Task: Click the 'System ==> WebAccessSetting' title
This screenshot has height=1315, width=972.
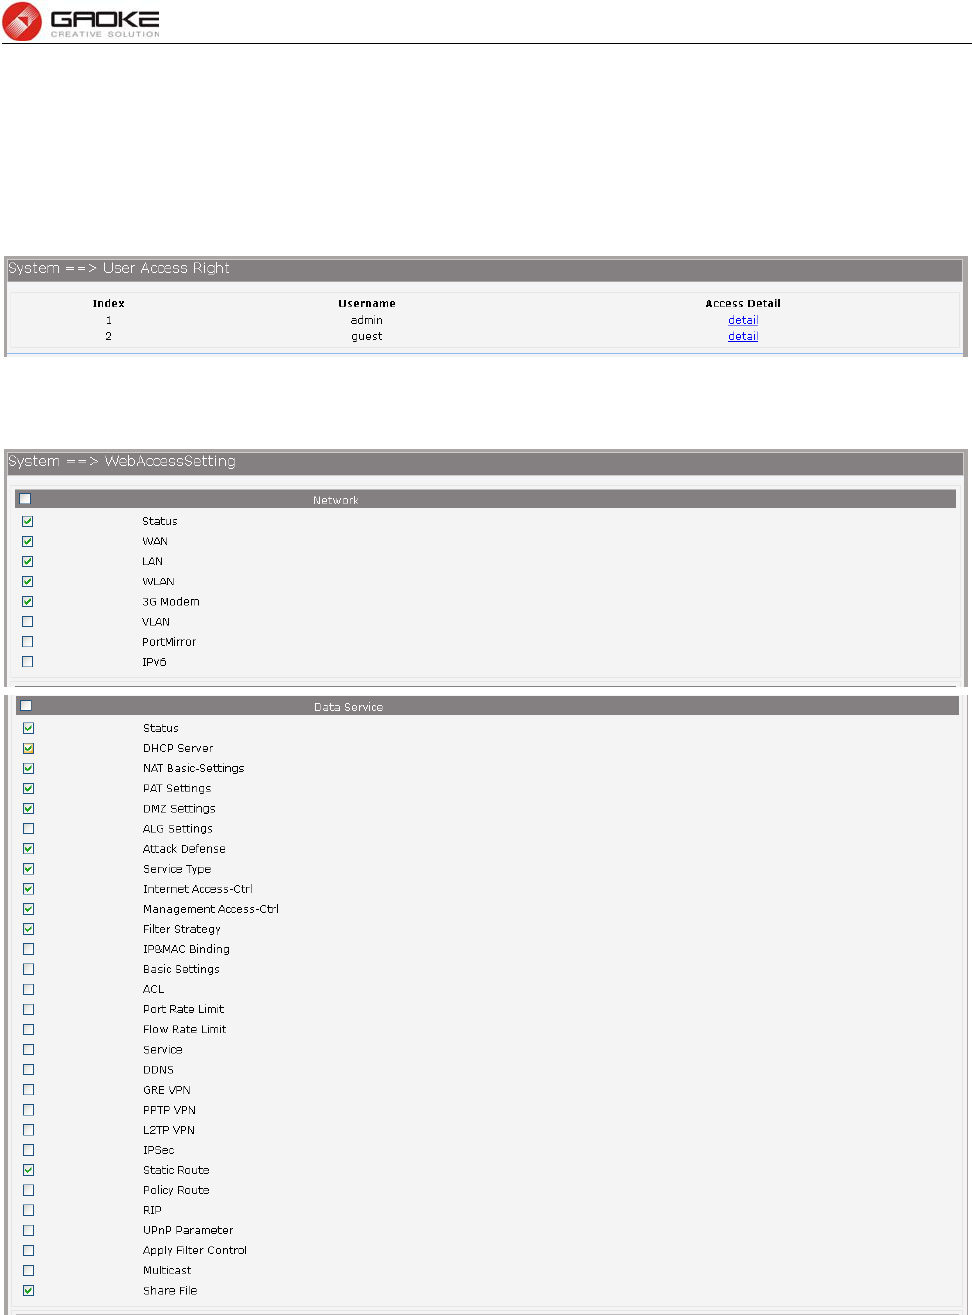Action: tap(122, 461)
